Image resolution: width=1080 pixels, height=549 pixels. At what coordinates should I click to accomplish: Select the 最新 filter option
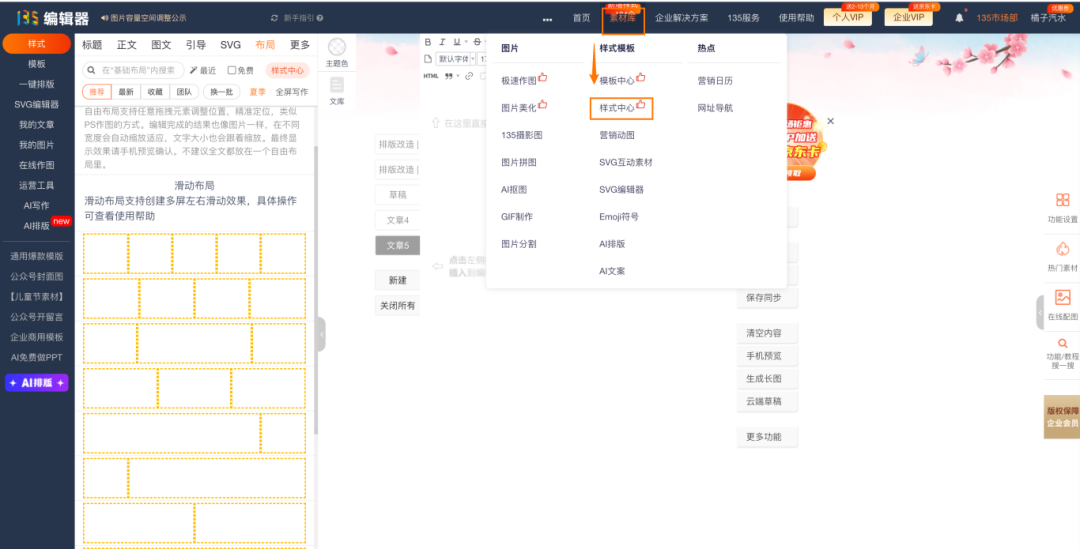point(126,92)
